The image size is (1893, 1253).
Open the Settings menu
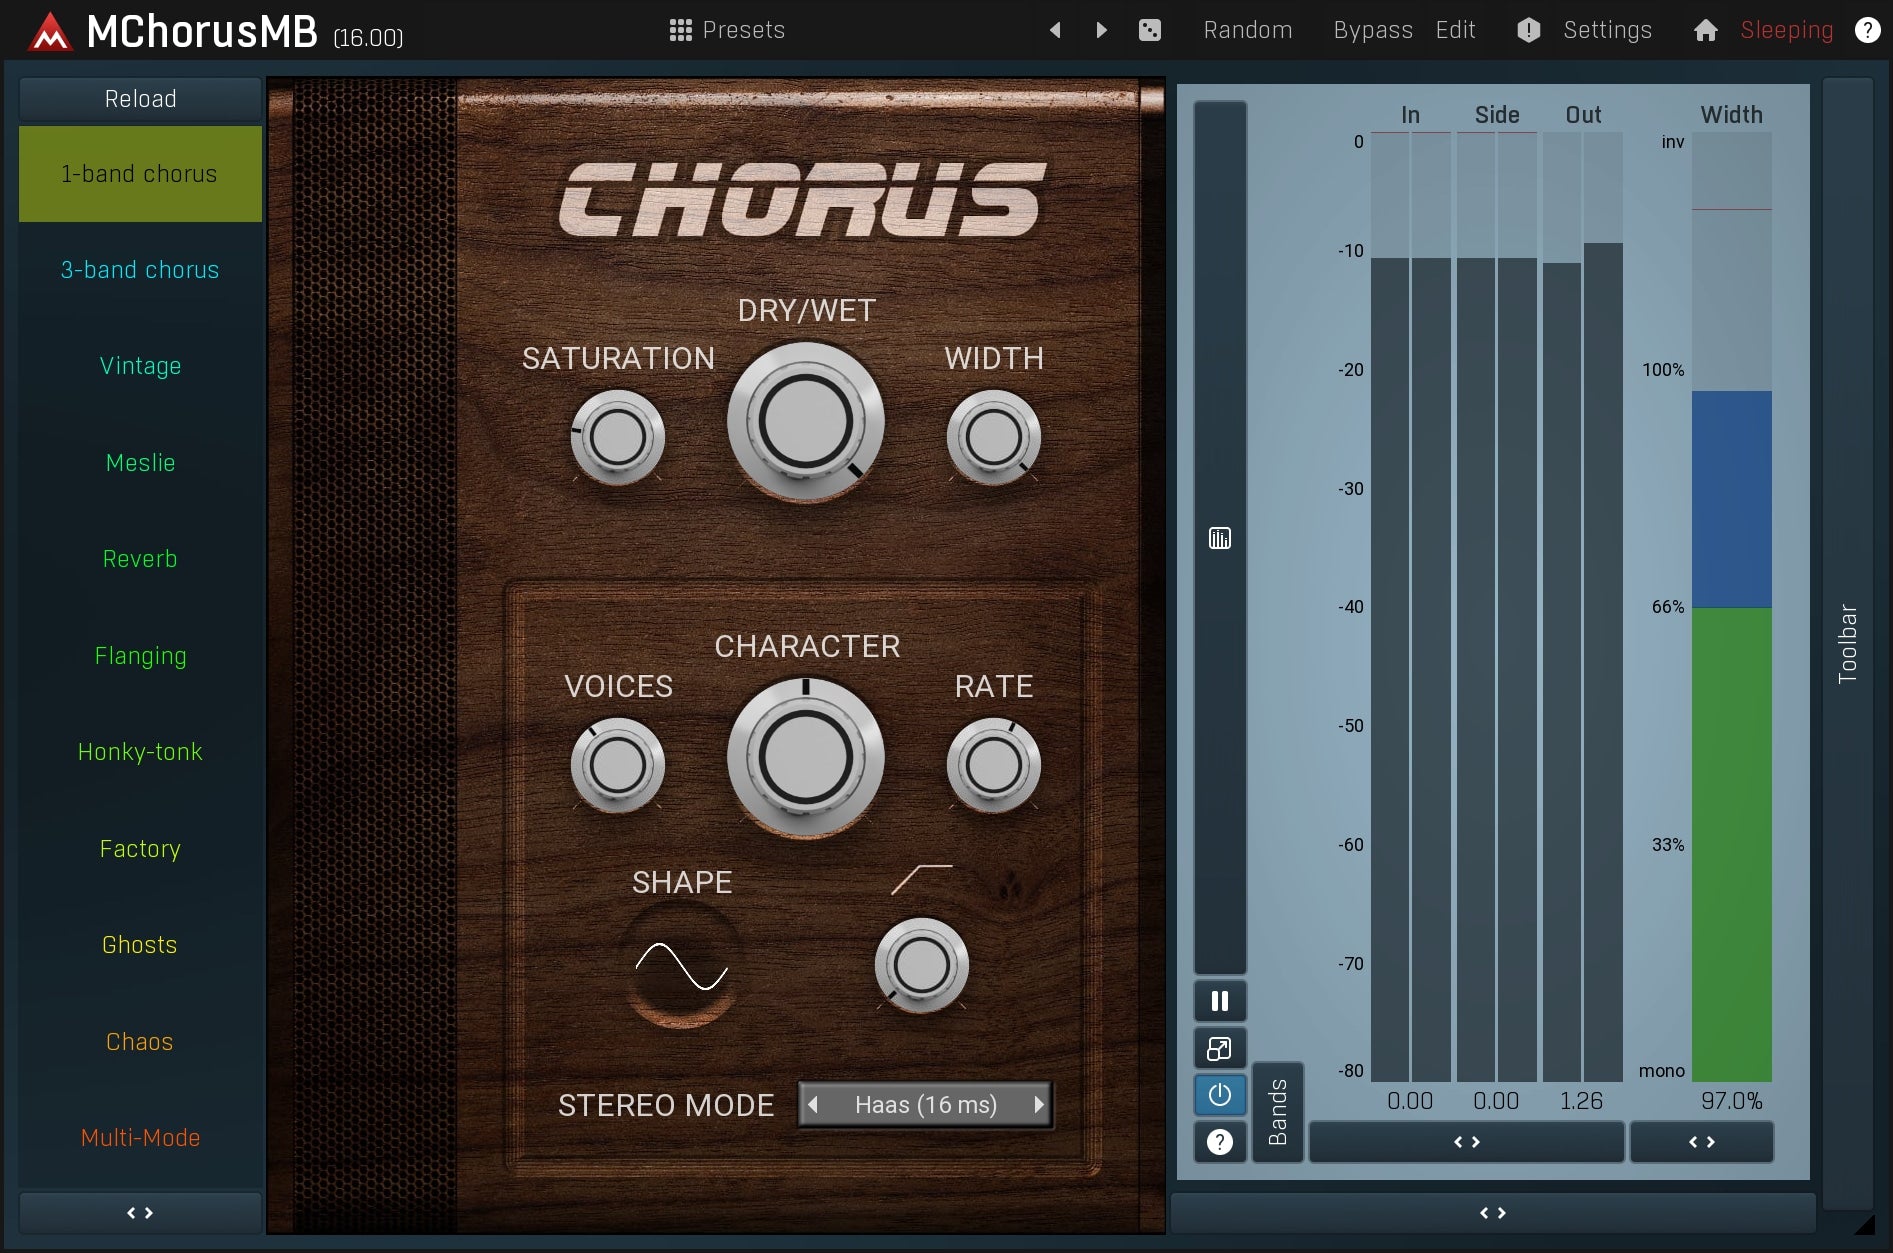pyautogui.click(x=1606, y=30)
